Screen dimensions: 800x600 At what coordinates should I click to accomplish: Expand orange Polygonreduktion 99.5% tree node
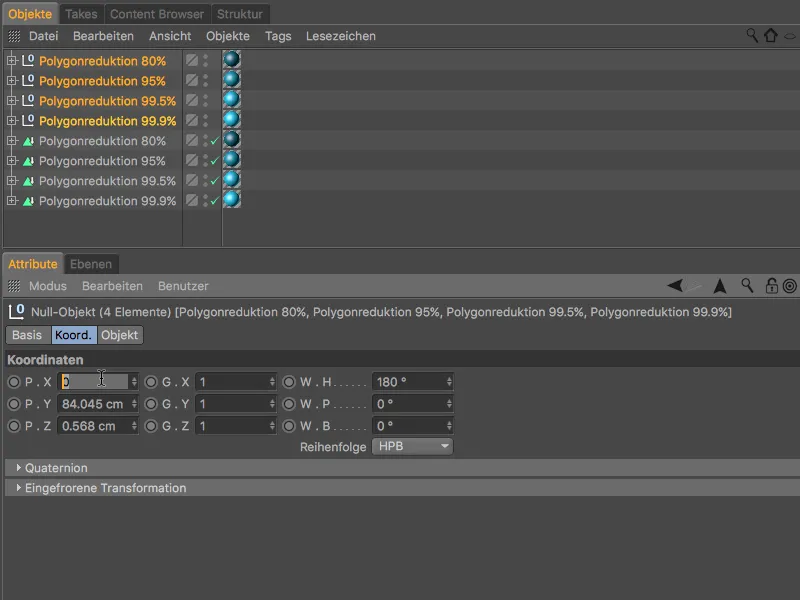(12, 101)
